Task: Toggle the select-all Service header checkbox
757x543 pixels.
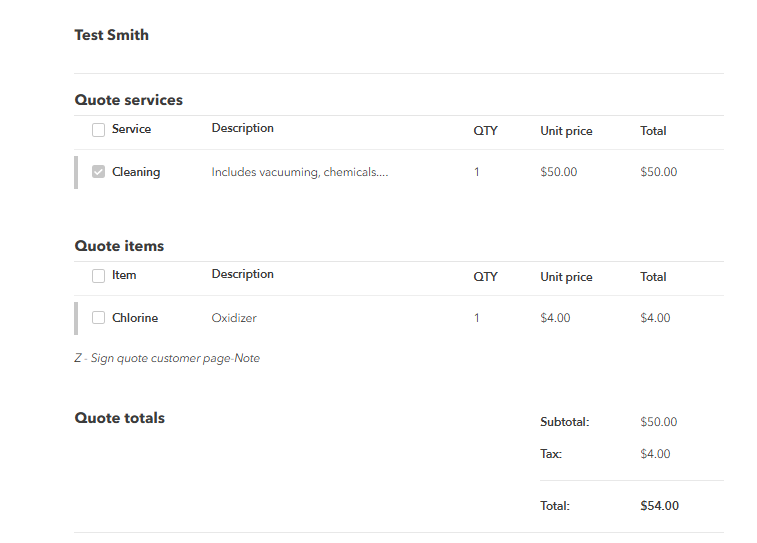Action: (98, 130)
